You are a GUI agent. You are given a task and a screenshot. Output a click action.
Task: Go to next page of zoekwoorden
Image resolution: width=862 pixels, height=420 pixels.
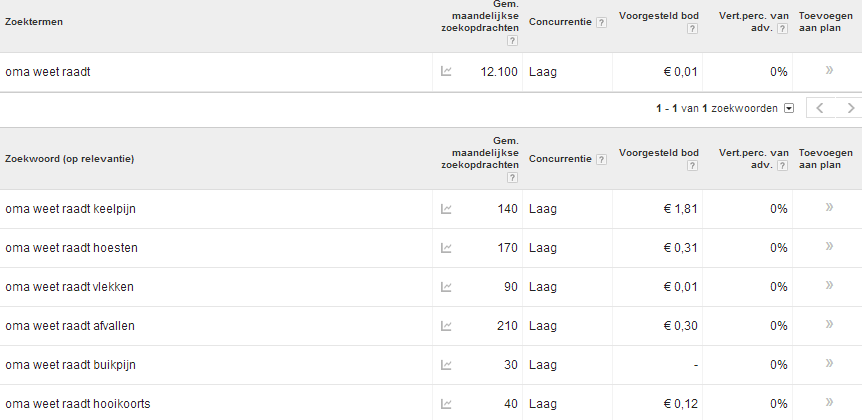pos(850,108)
